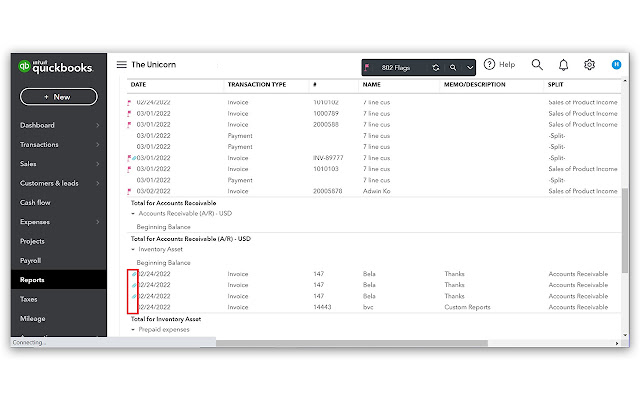Refresh the flags count with the sync icon
The width and height of the screenshot is (640, 400).
tap(436, 68)
